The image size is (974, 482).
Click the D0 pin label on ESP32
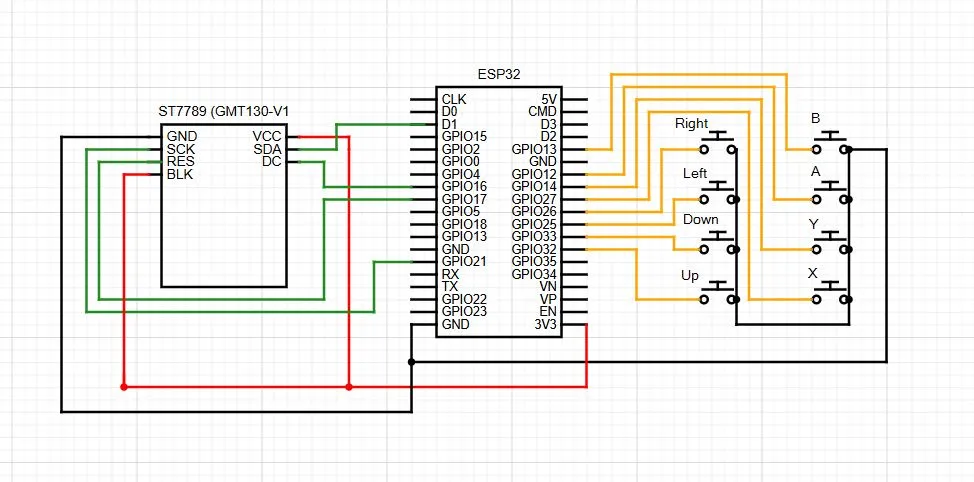click(x=449, y=112)
